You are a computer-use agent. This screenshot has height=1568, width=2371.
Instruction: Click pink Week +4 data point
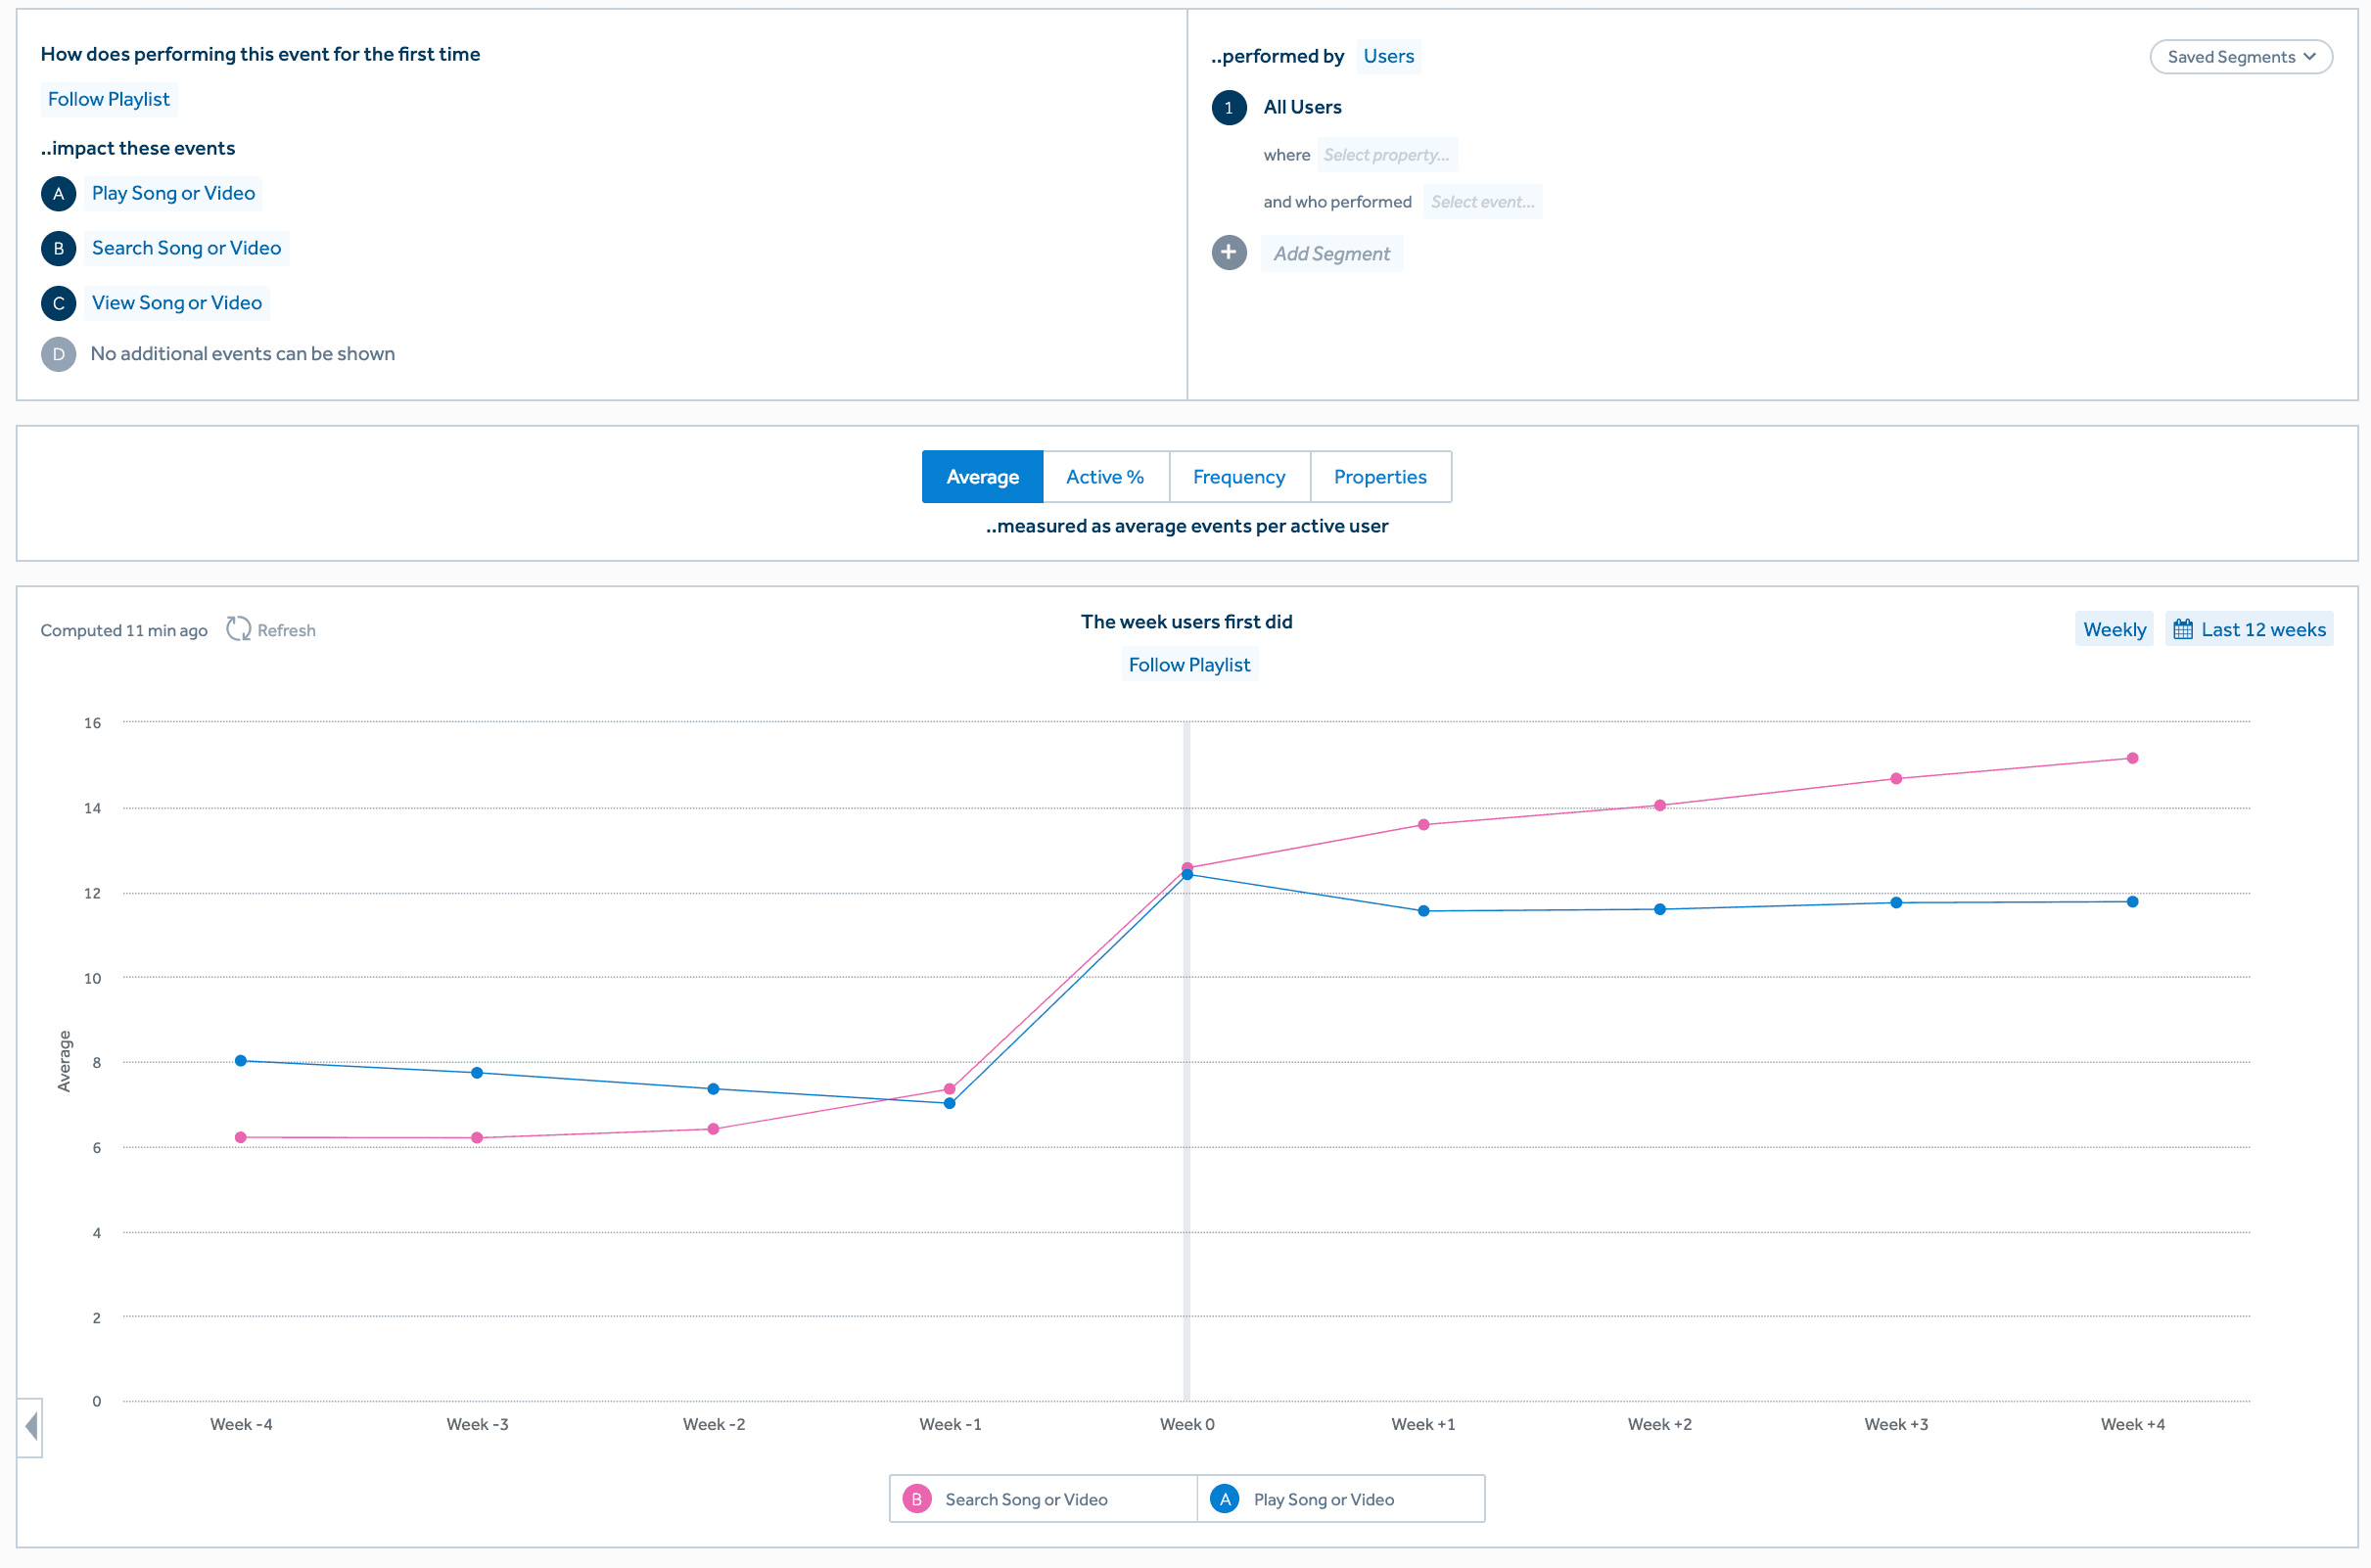[2132, 758]
